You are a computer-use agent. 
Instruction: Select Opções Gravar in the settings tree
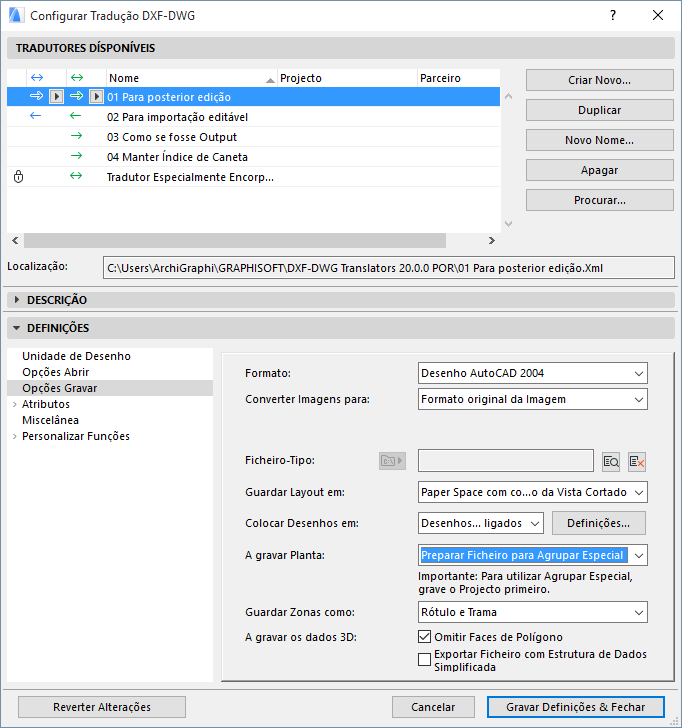pos(110,388)
